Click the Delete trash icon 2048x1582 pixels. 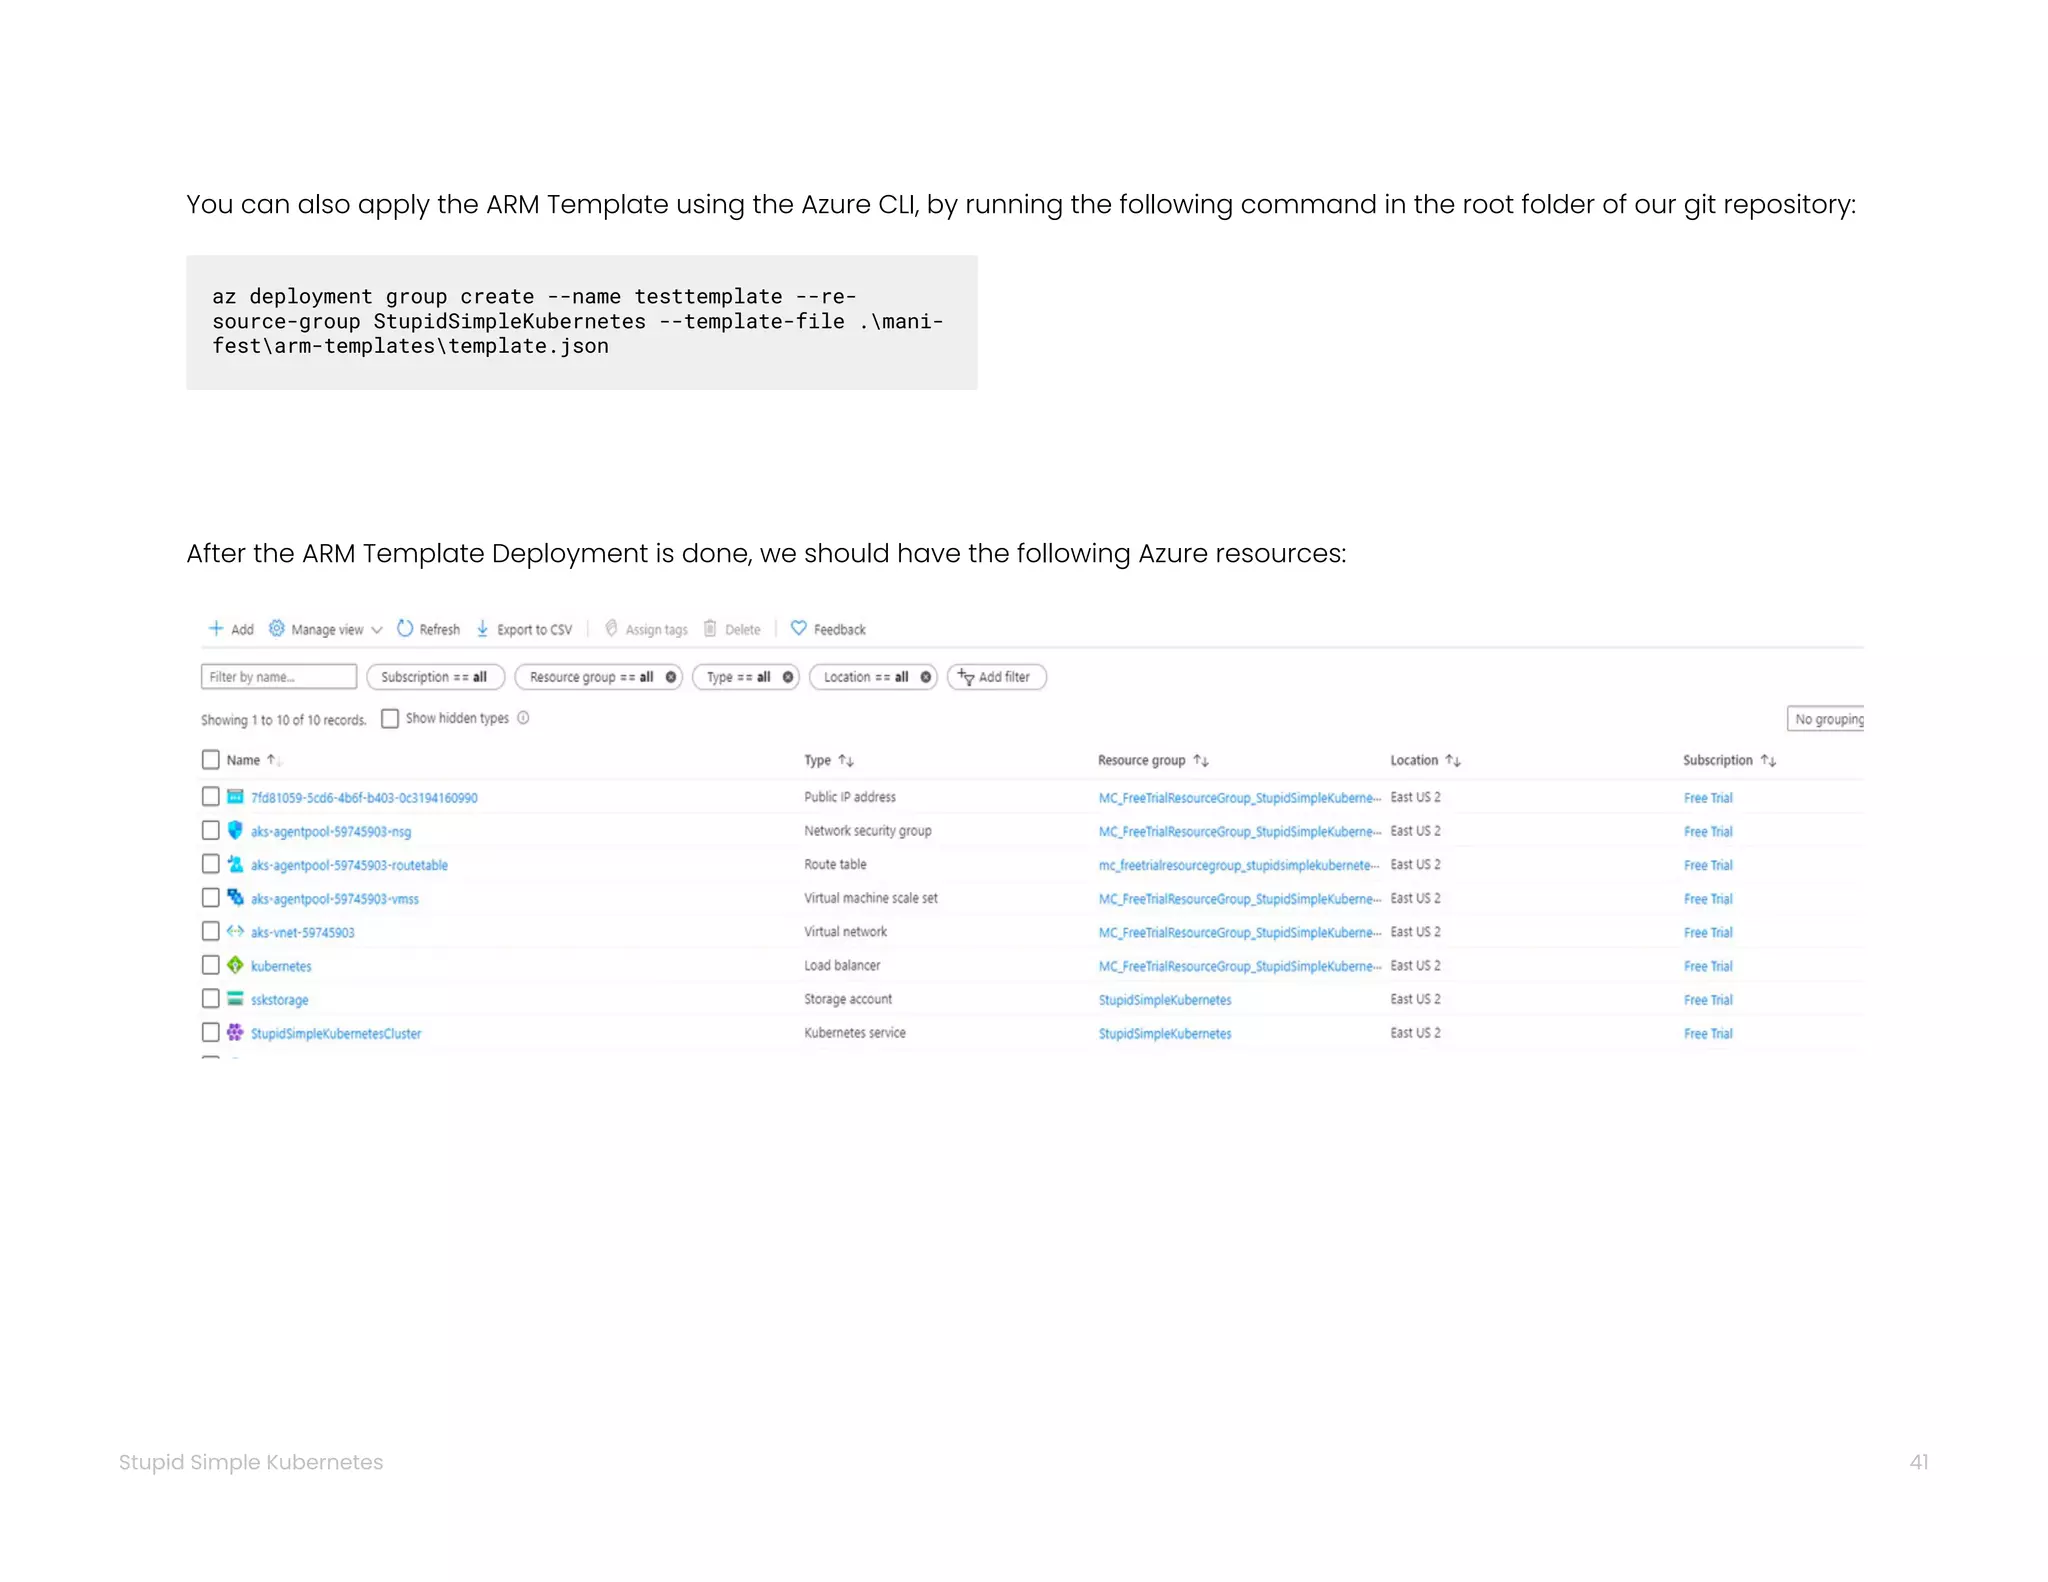[710, 628]
